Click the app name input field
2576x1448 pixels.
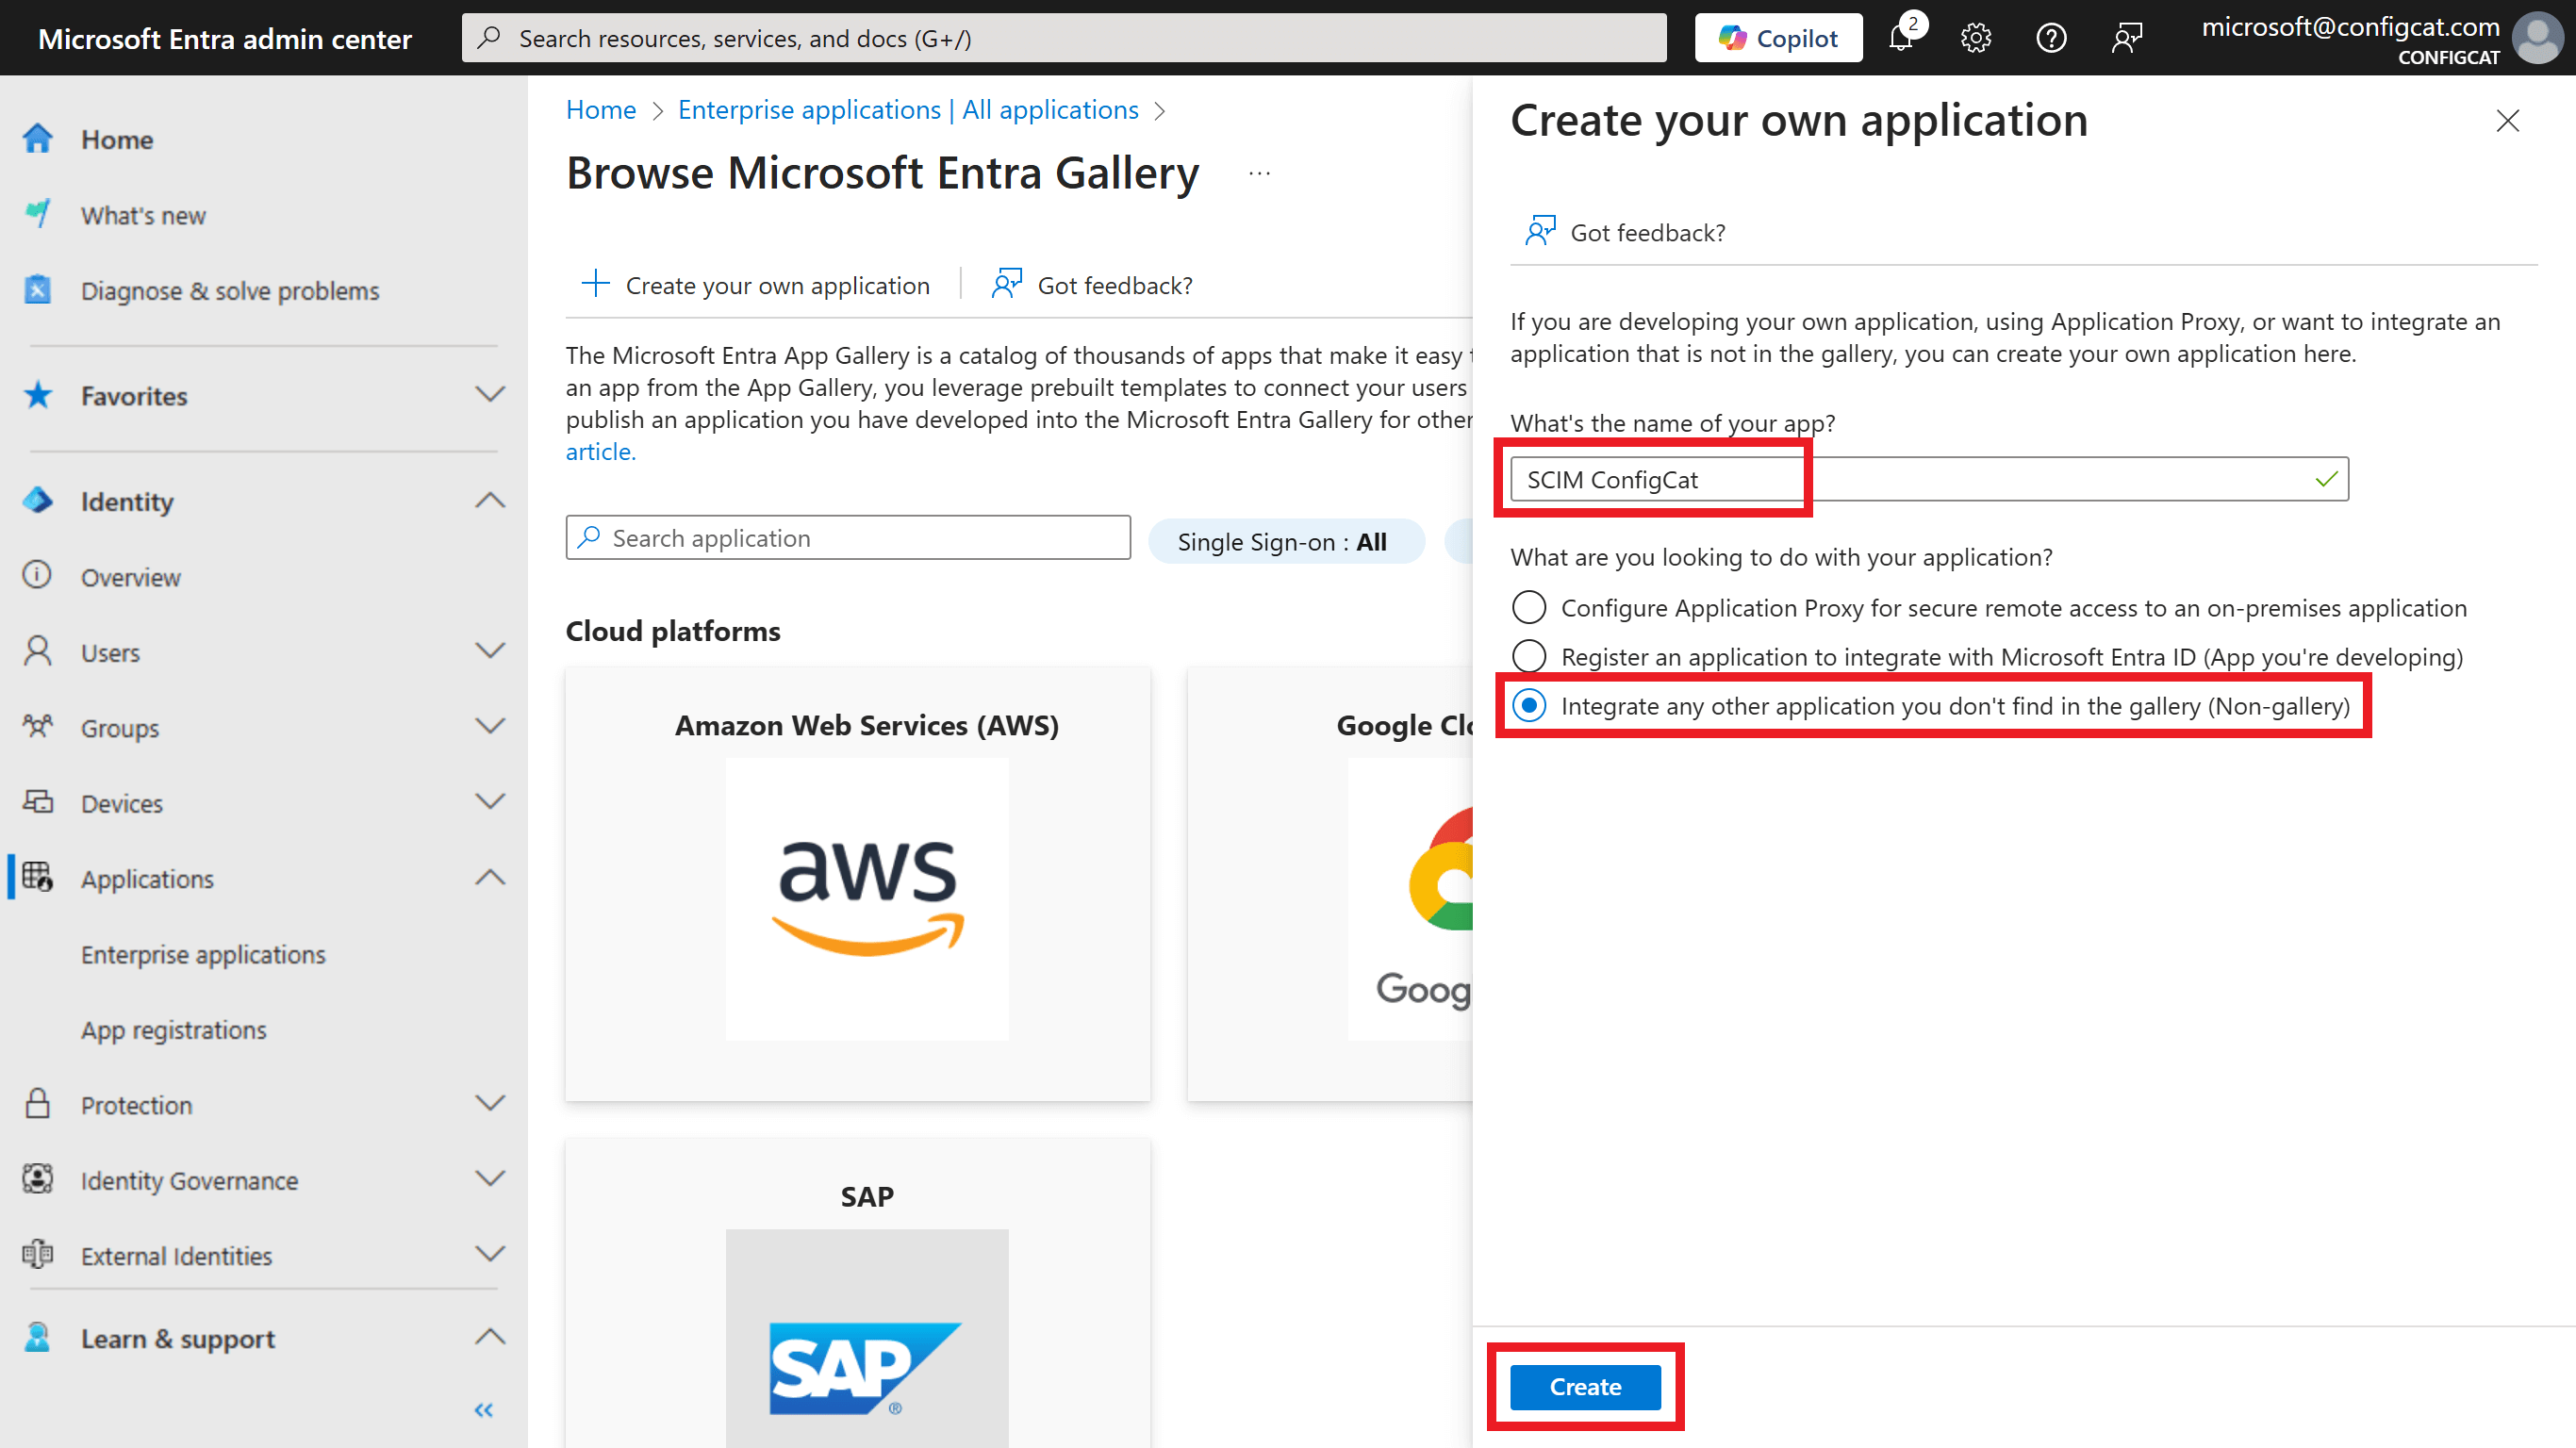click(1928, 479)
